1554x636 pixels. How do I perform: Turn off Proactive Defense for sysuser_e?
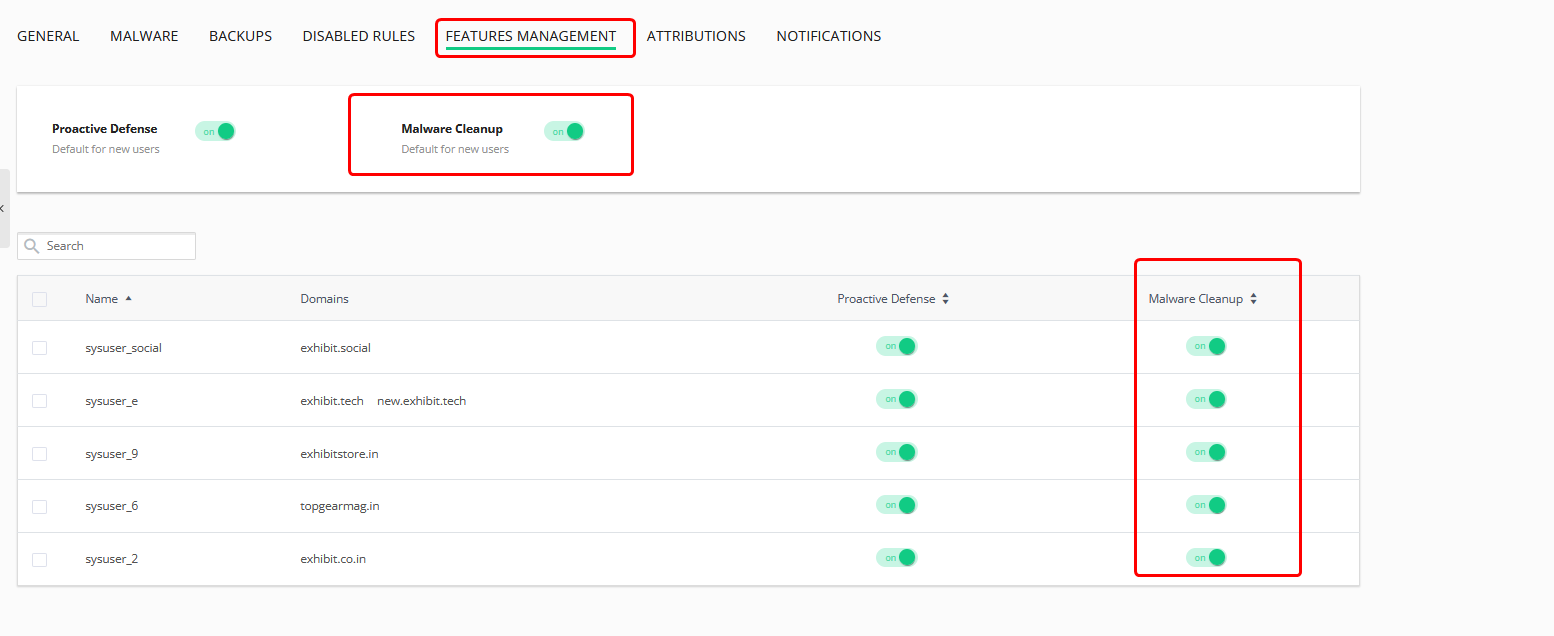click(x=896, y=399)
